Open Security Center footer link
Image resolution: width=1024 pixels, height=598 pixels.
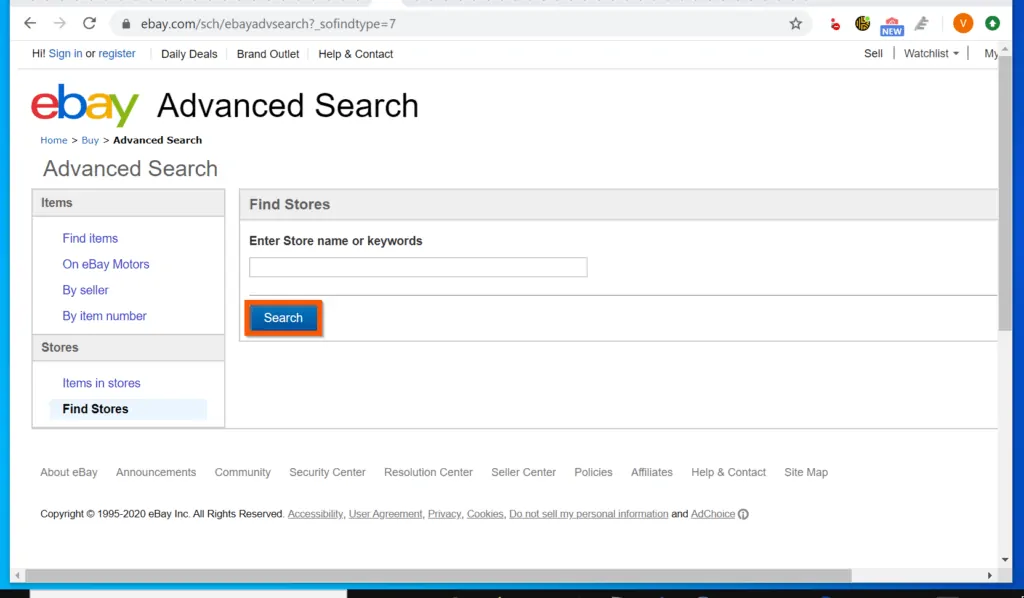tap(327, 473)
